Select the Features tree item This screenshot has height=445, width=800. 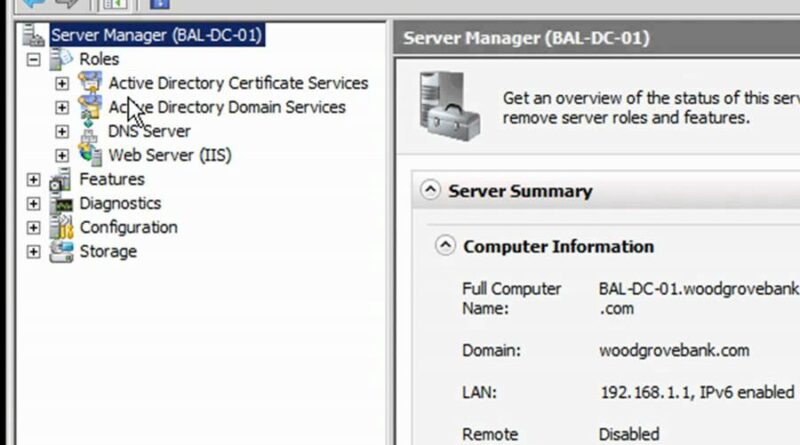point(112,179)
